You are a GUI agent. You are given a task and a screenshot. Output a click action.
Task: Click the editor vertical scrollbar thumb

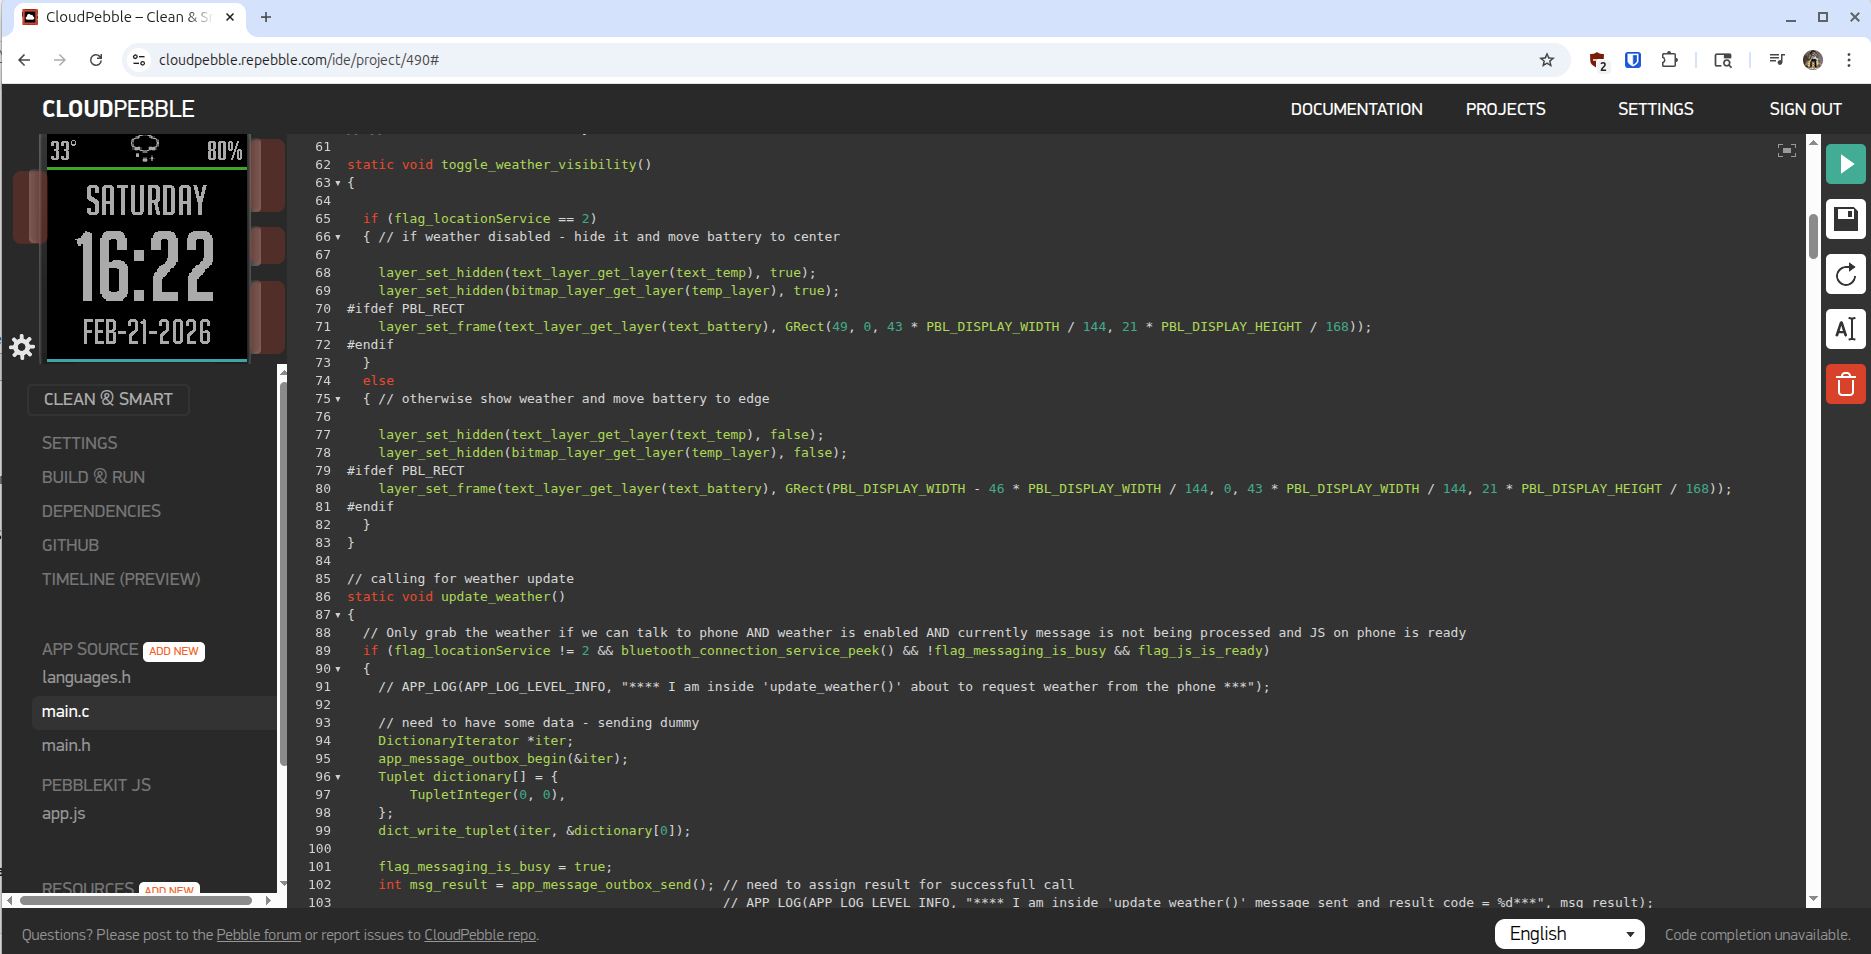pos(1813,236)
